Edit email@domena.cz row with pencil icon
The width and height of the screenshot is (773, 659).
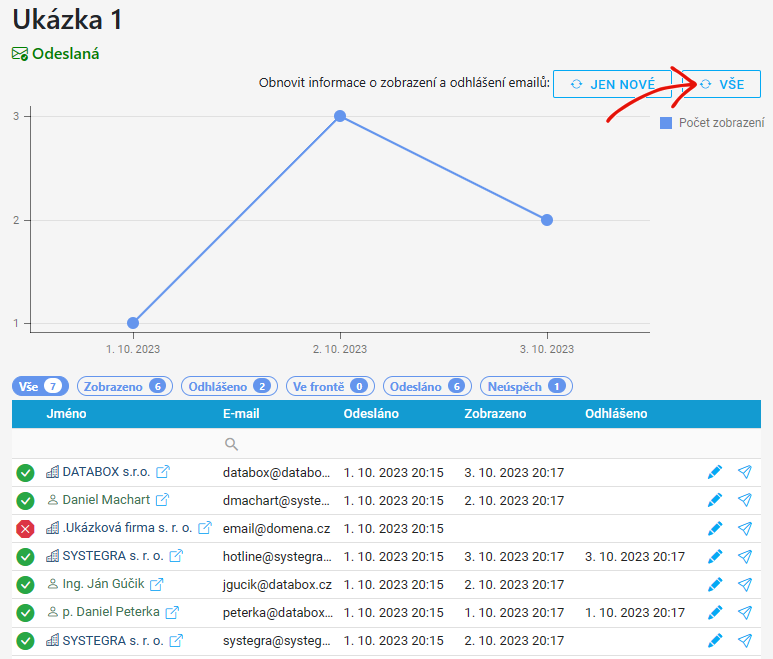pyautogui.click(x=715, y=528)
